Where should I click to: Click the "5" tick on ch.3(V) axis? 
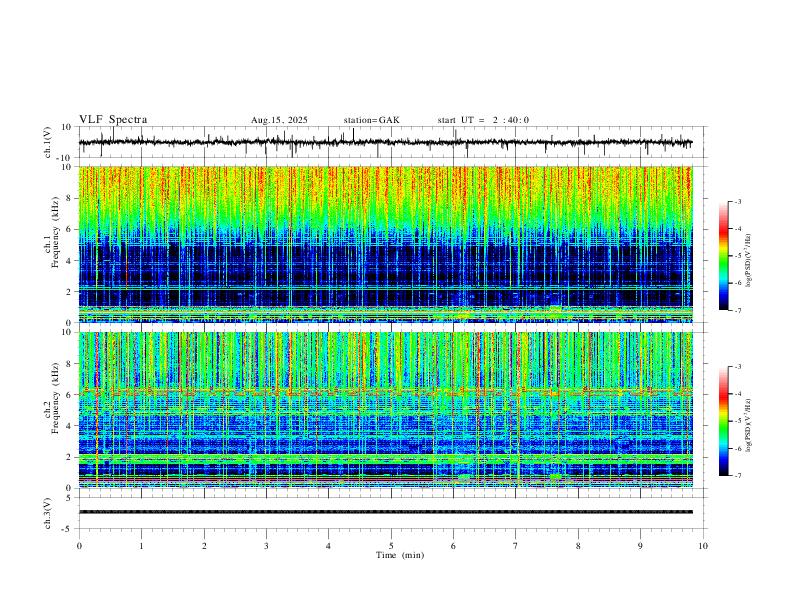coord(69,498)
